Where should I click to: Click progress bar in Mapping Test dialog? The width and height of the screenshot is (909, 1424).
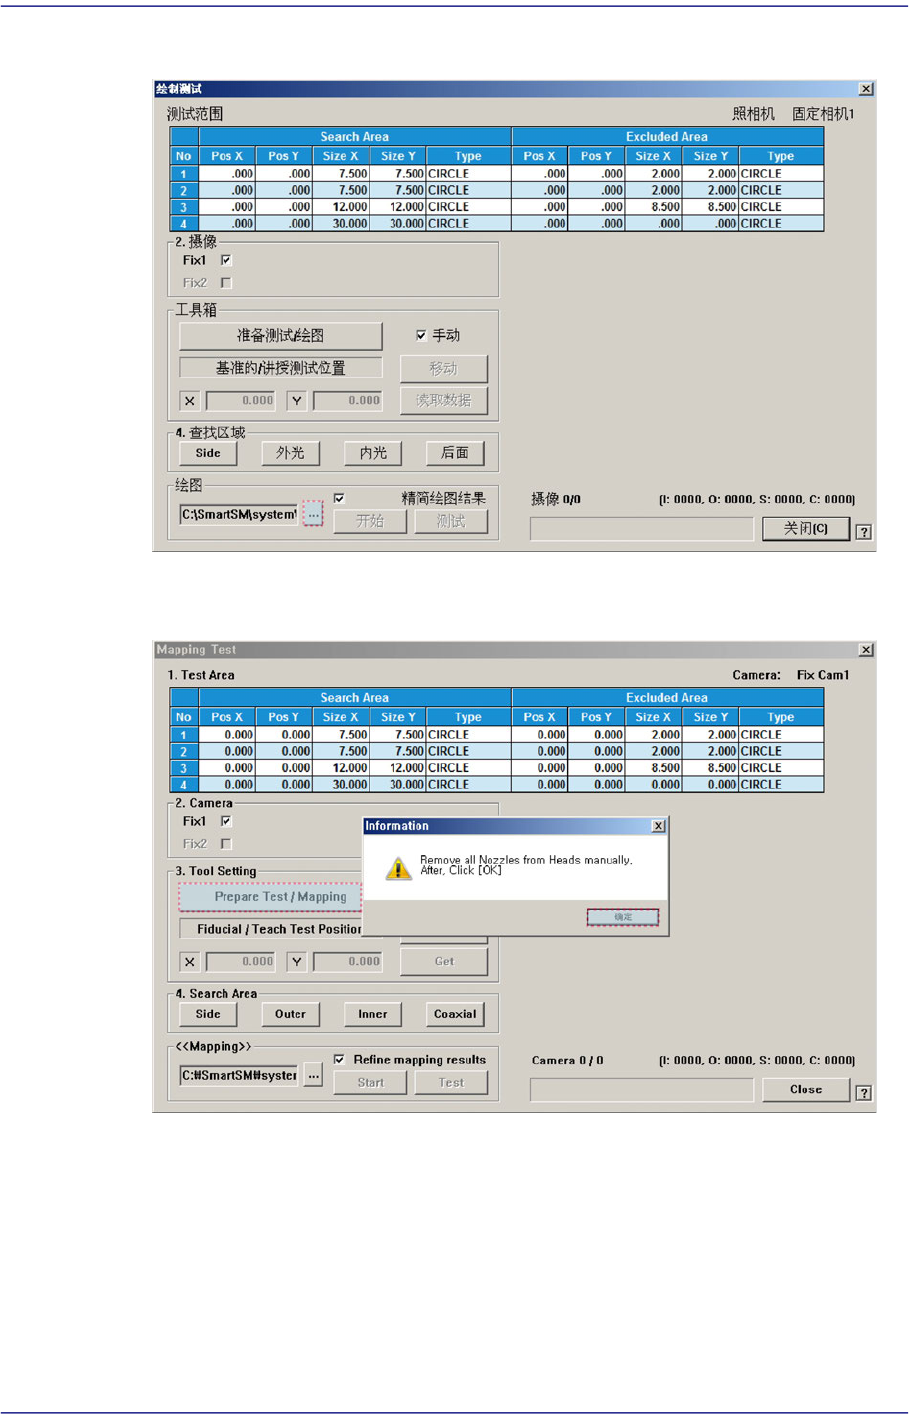tap(642, 1090)
